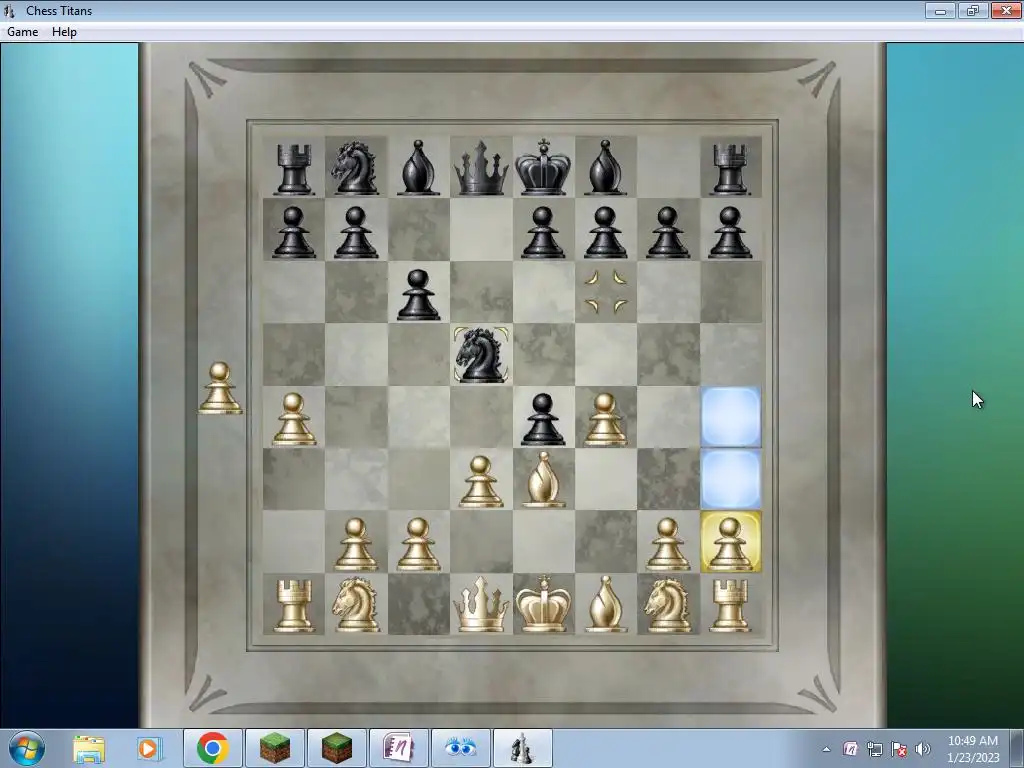The height and width of the screenshot is (768, 1024).
Task: Open OneNote from the taskbar
Action: [x=398, y=748]
